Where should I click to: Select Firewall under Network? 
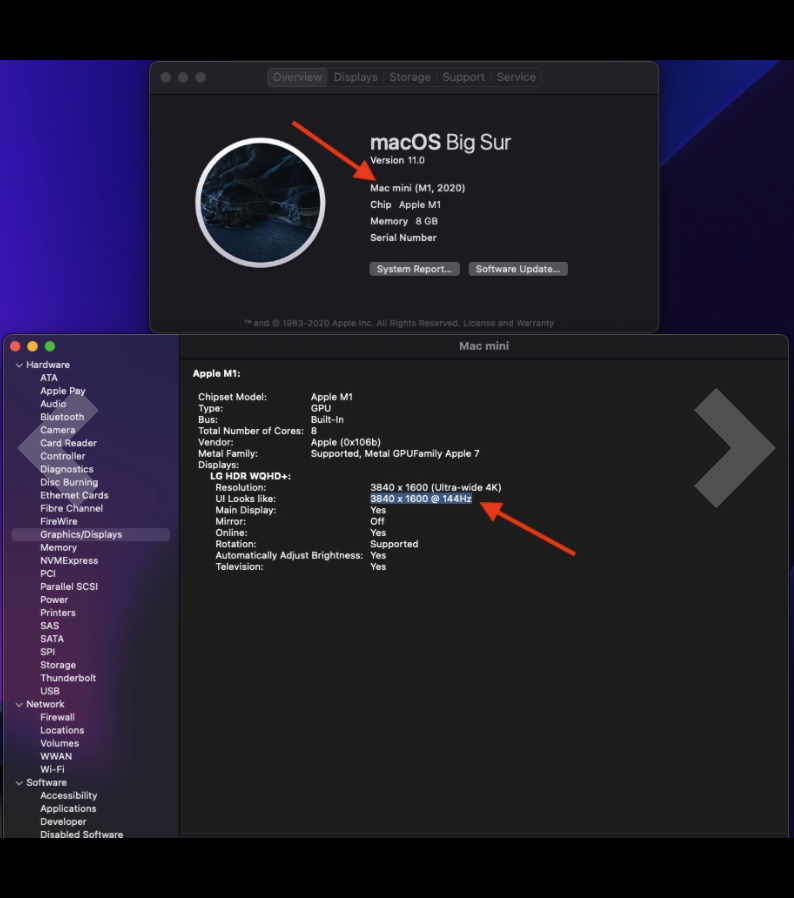pos(57,718)
